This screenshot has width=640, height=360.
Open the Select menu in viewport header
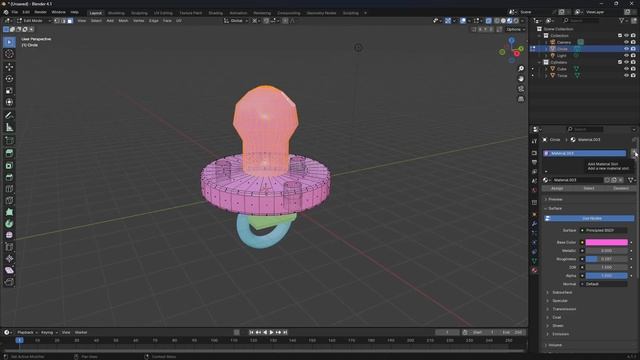click(96, 21)
